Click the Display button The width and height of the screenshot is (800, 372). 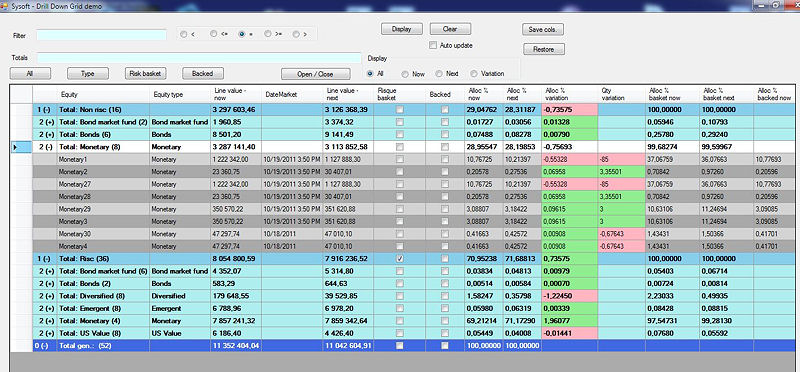pyautogui.click(x=402, y=29)
